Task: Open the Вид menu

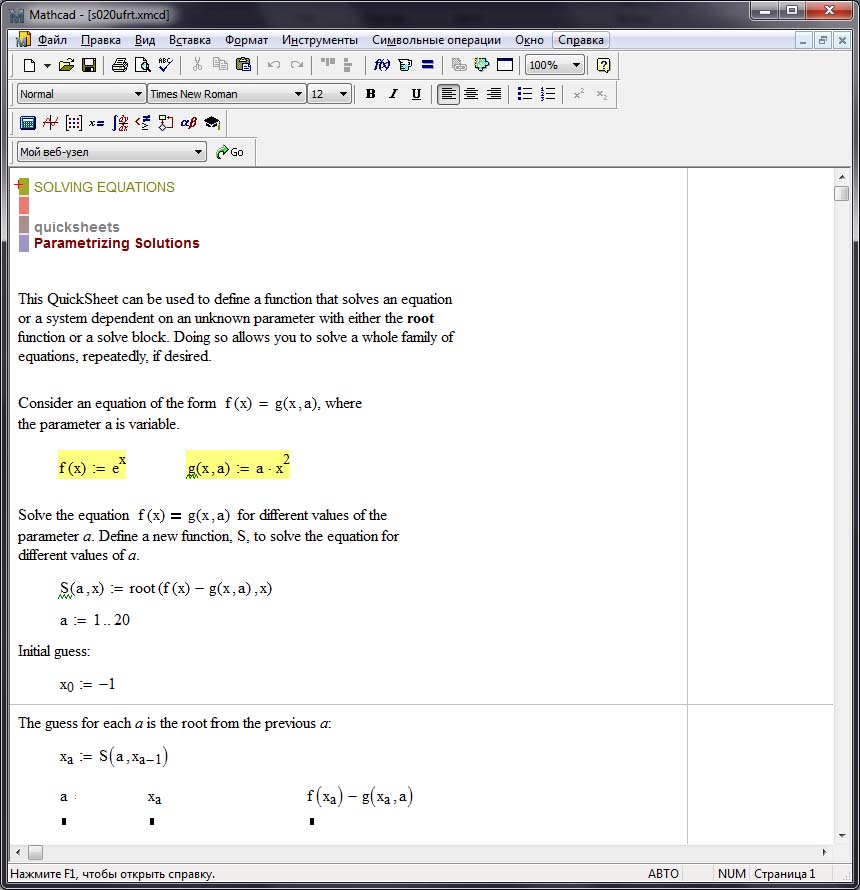Action: pos(145,40)
